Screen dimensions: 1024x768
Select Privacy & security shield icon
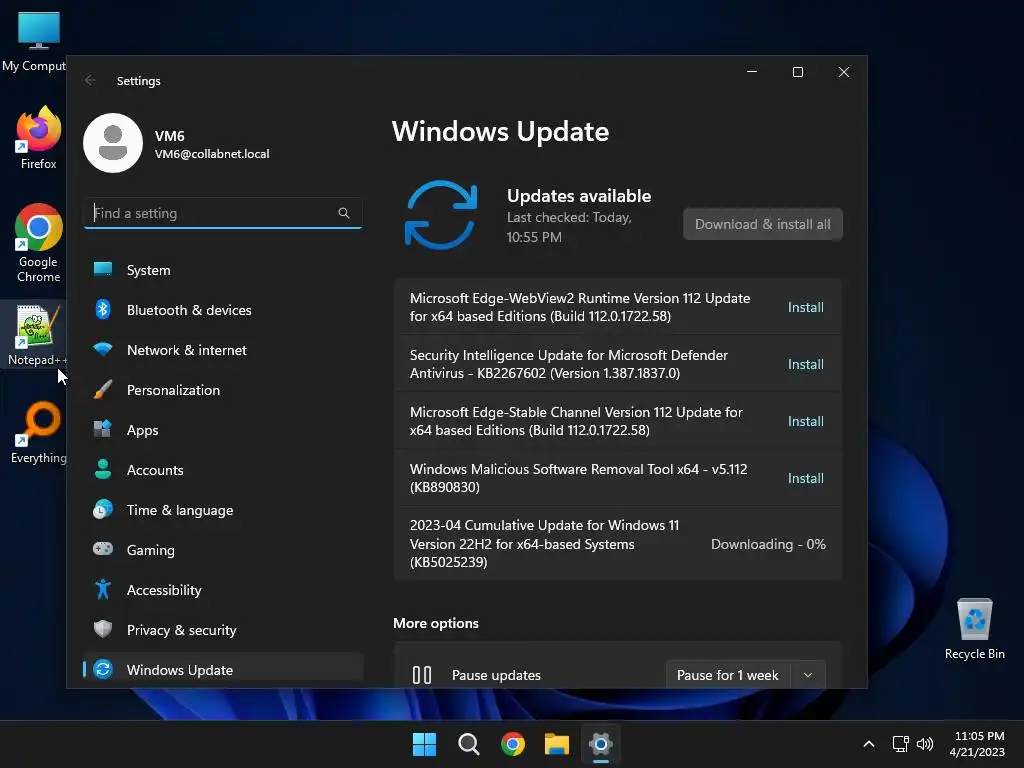[103, 629]
